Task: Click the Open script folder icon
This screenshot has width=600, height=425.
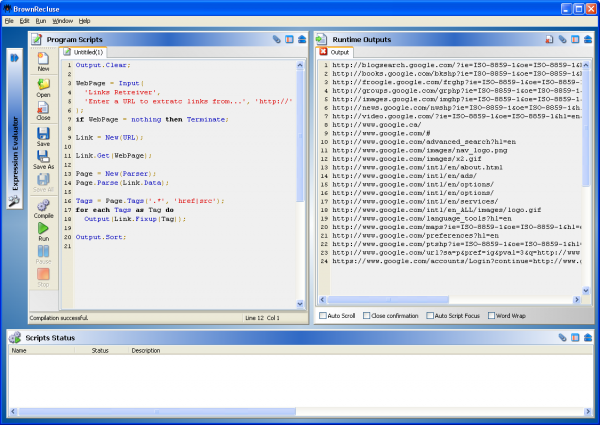Action: (x=43, y=86)
